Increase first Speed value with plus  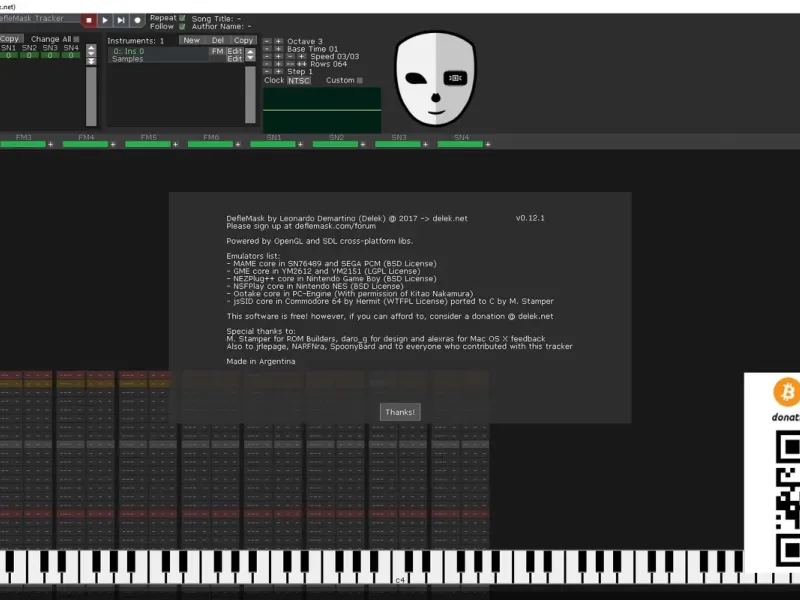pos(279,57)
